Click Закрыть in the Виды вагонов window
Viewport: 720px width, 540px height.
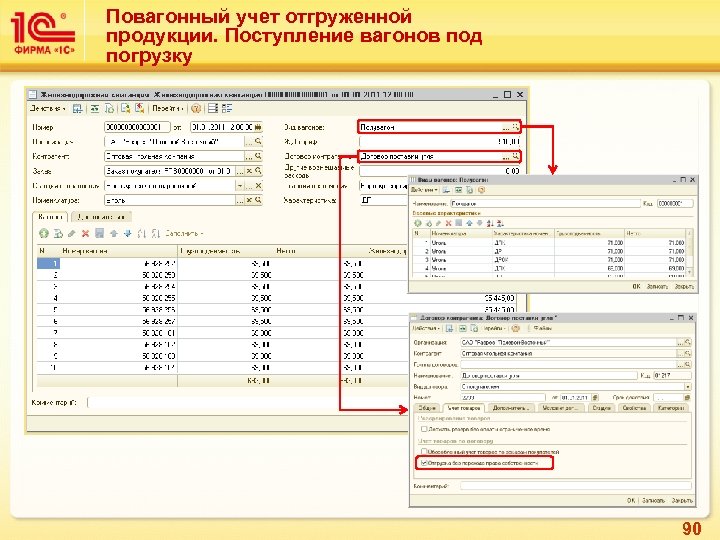tap(684, 286)
